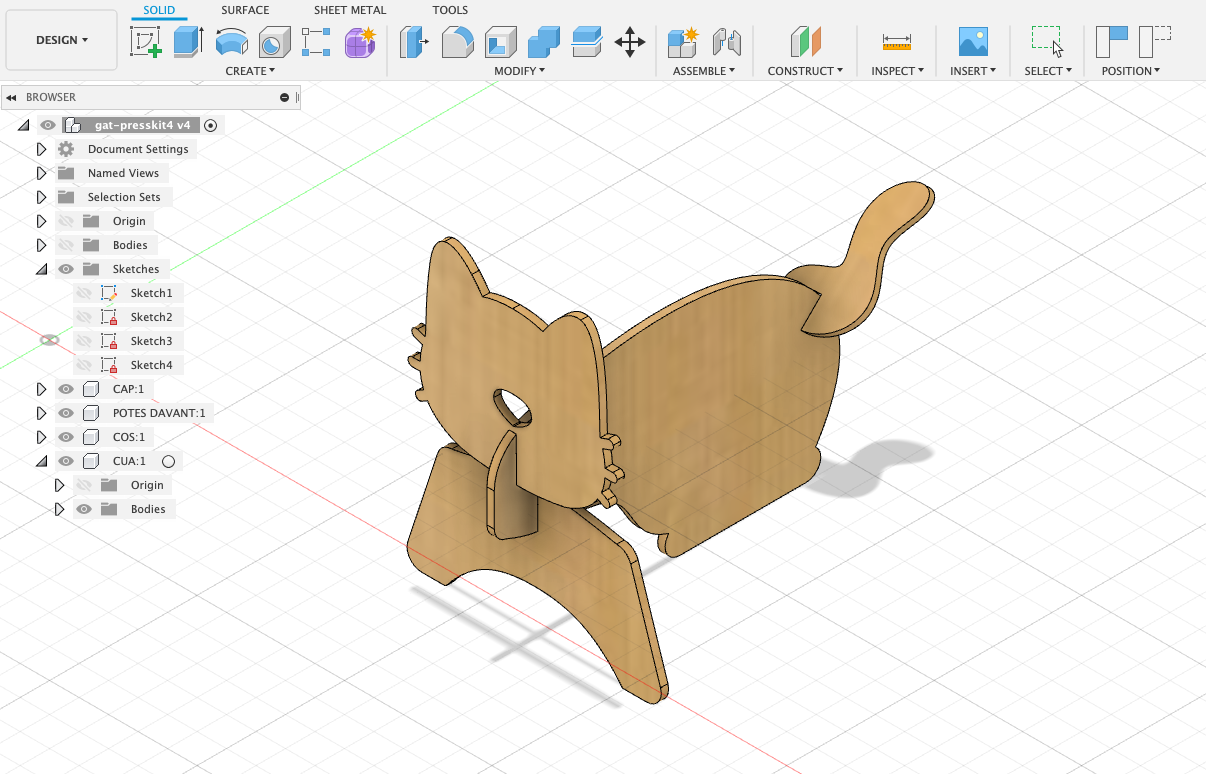Open the Modify dropdown menu

tap(517, 70)
